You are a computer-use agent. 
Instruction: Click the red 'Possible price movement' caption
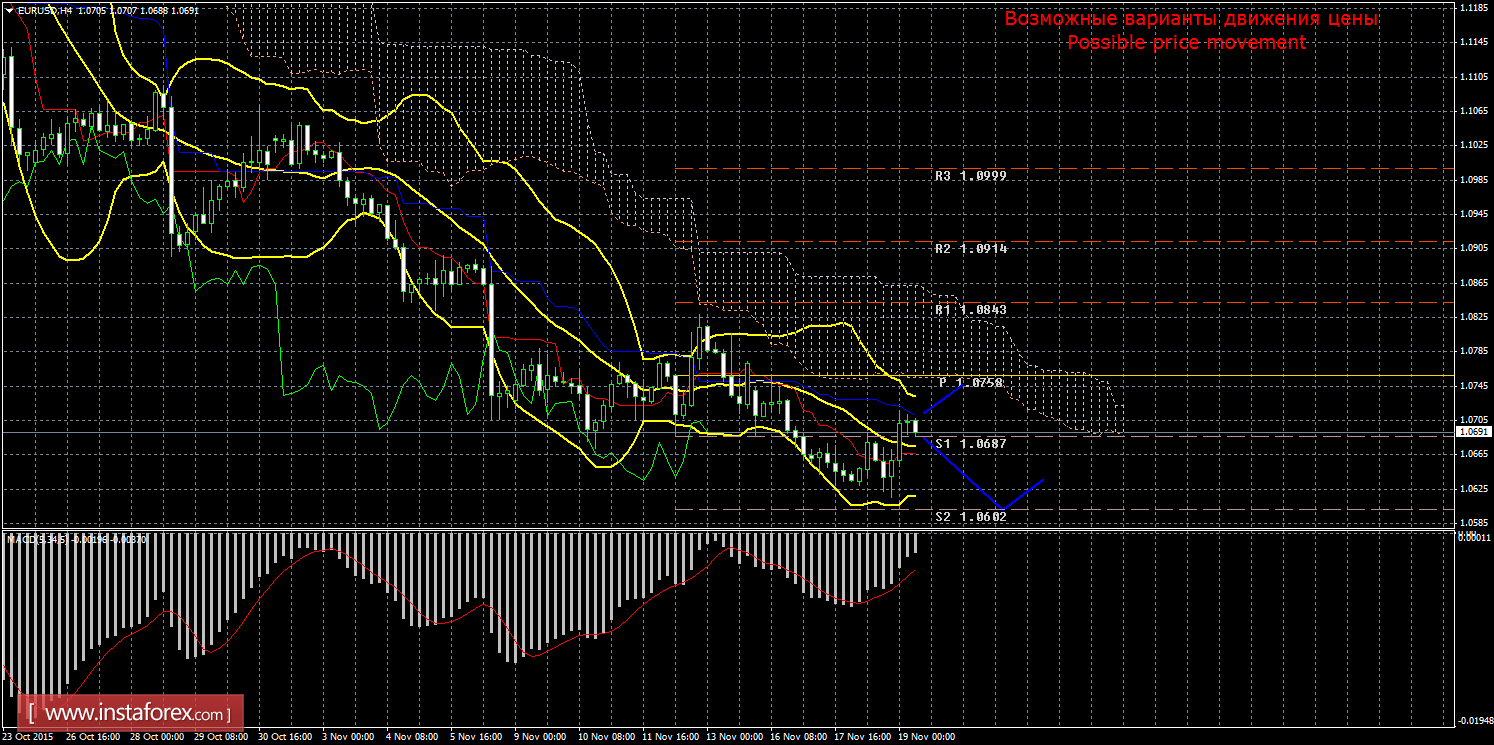coord(1187,42)
